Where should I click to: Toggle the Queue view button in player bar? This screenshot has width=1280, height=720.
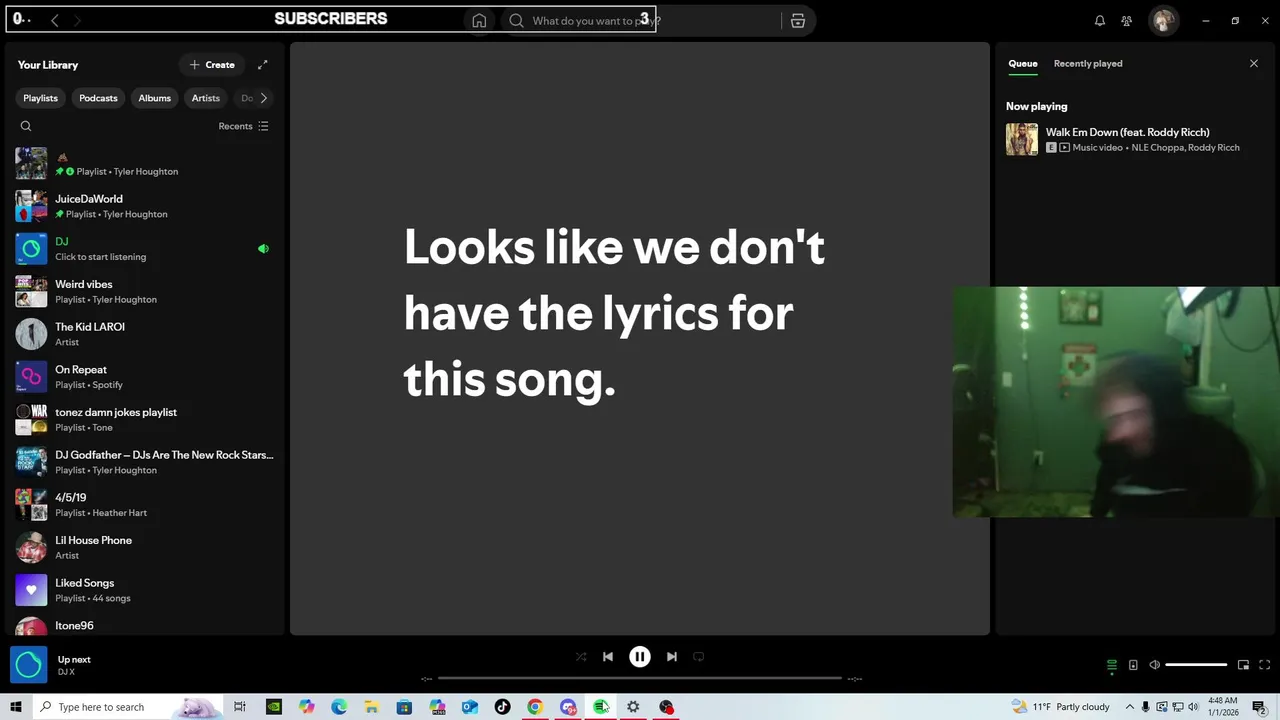(x=1111, y=665)
